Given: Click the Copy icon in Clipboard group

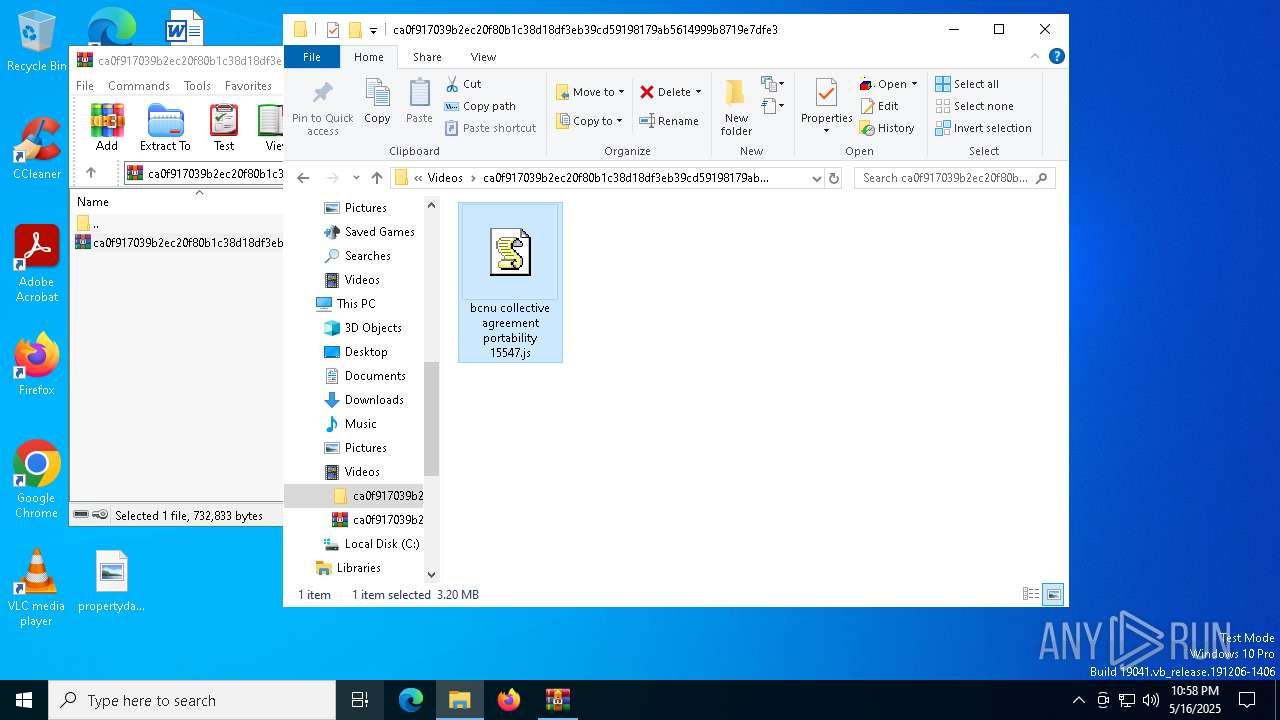Looking at the screenshot, I should [377, 93].
